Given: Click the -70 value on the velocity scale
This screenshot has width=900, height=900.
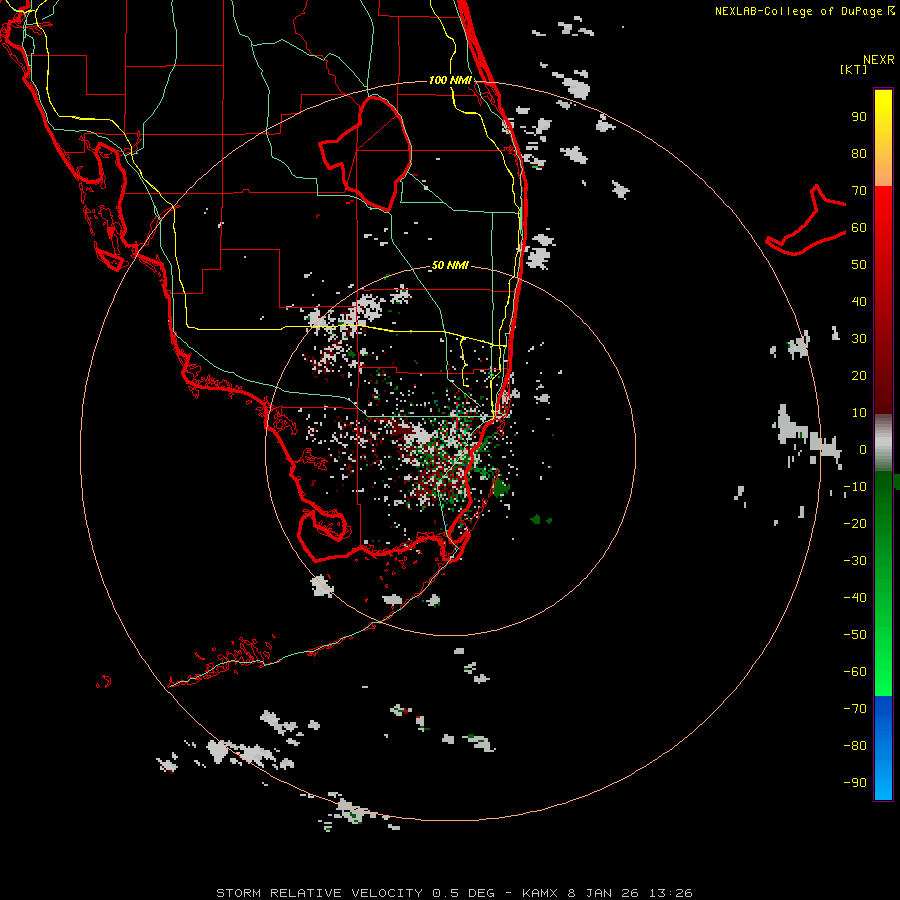Looking at the screenshot, I should tap(855, 709).
